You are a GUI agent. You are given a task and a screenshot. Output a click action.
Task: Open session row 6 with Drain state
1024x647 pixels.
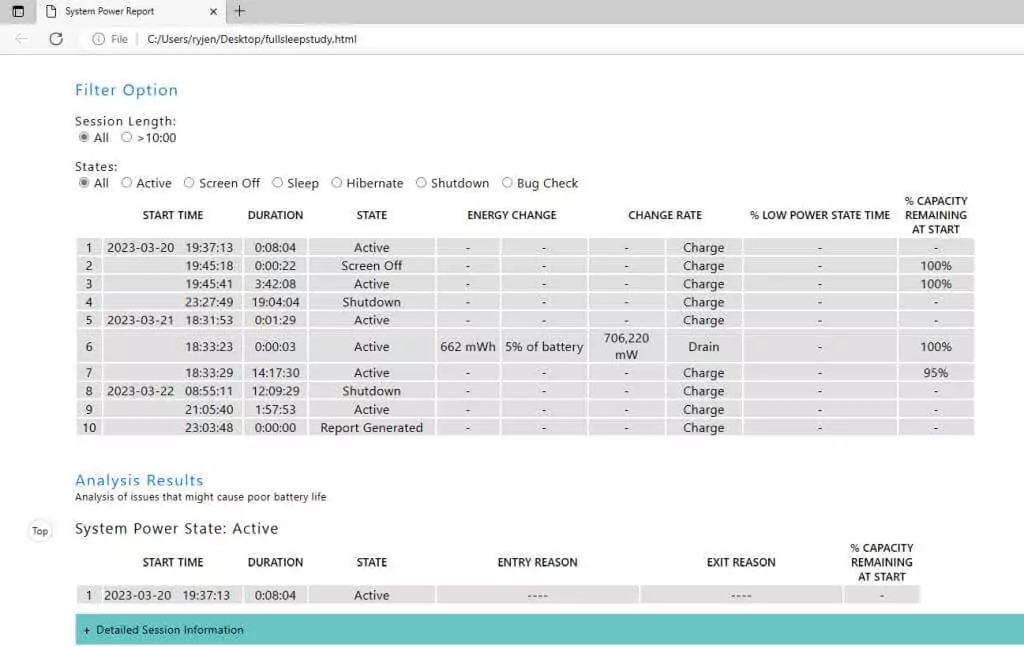click(525, 347)
